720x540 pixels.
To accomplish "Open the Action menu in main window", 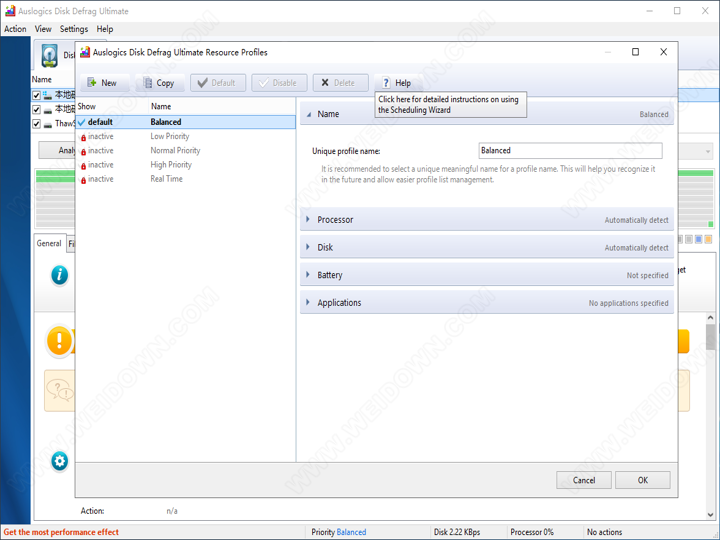I will pyautogui.click(x=15, y=29).
